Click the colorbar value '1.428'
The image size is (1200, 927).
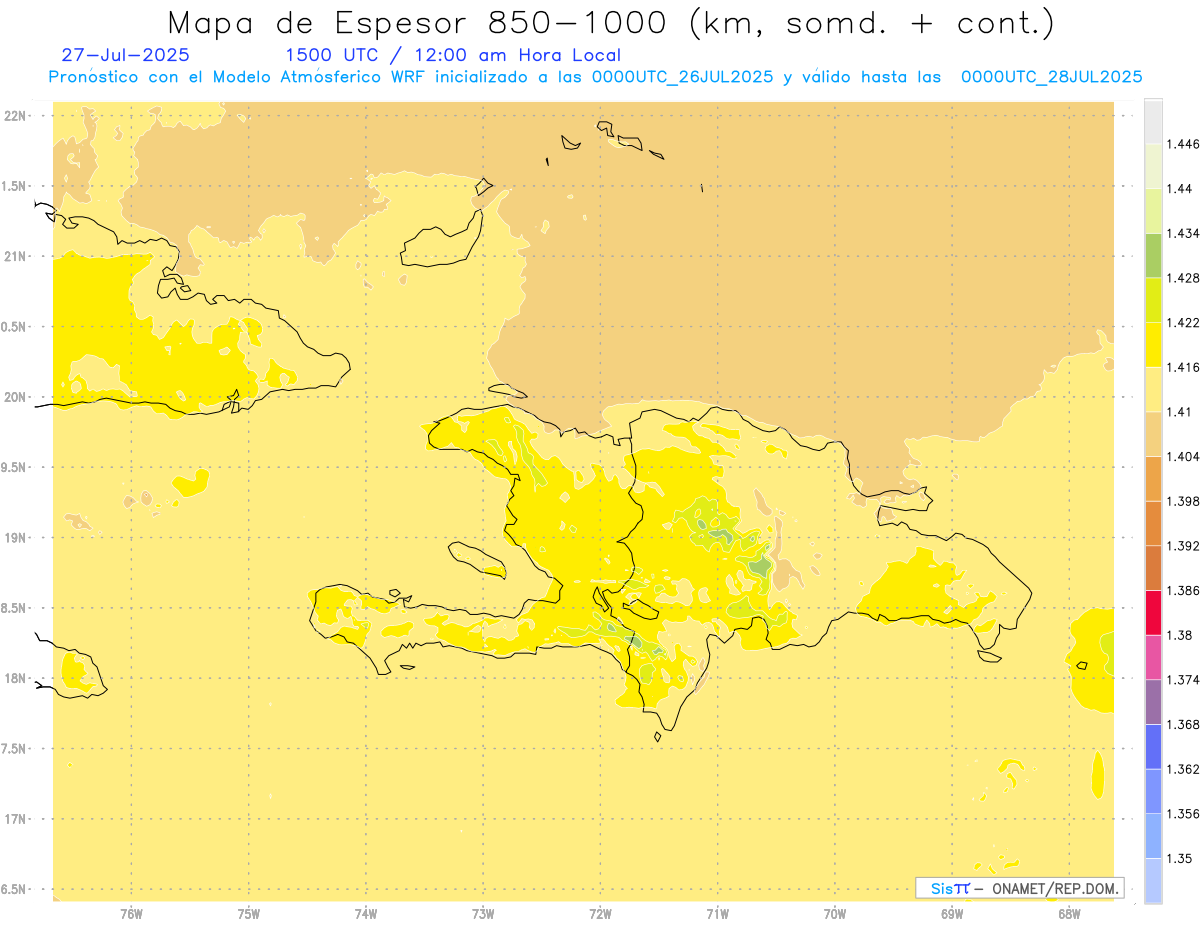(x=1185, y=278)
